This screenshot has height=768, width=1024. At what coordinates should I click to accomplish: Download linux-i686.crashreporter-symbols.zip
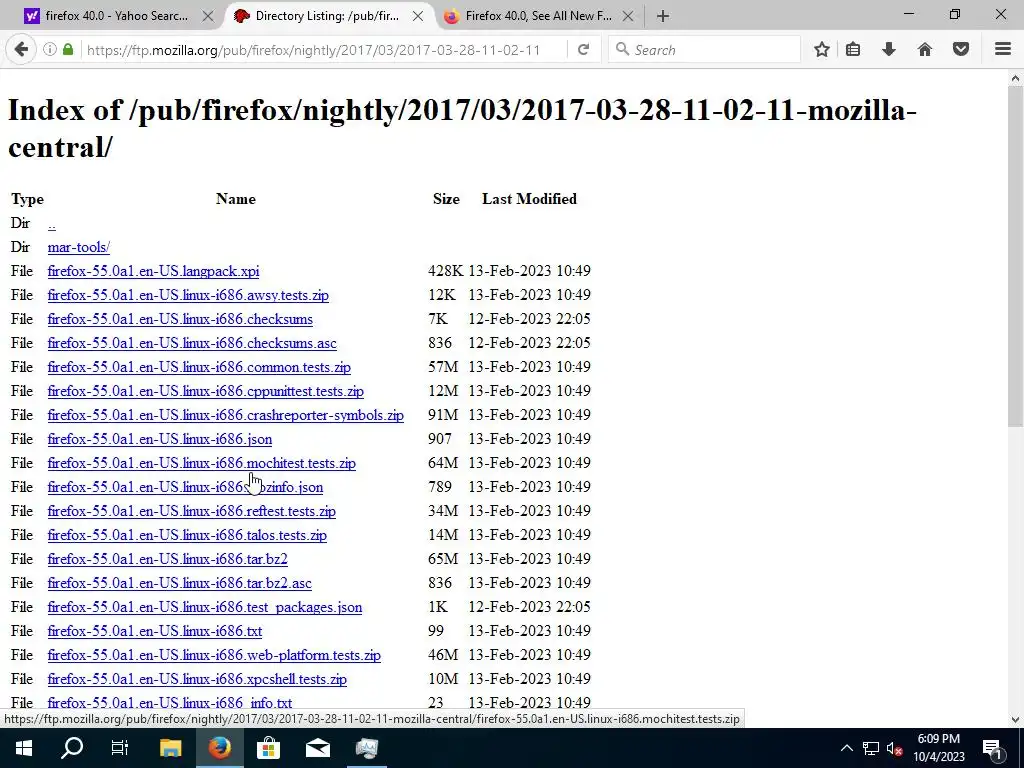[225, 415]
